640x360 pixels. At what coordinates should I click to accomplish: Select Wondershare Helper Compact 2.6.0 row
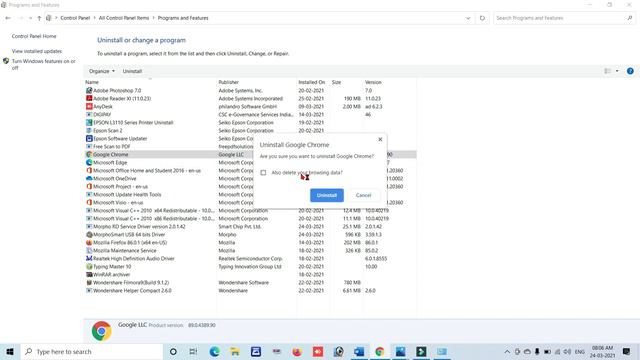coord(251,291)
